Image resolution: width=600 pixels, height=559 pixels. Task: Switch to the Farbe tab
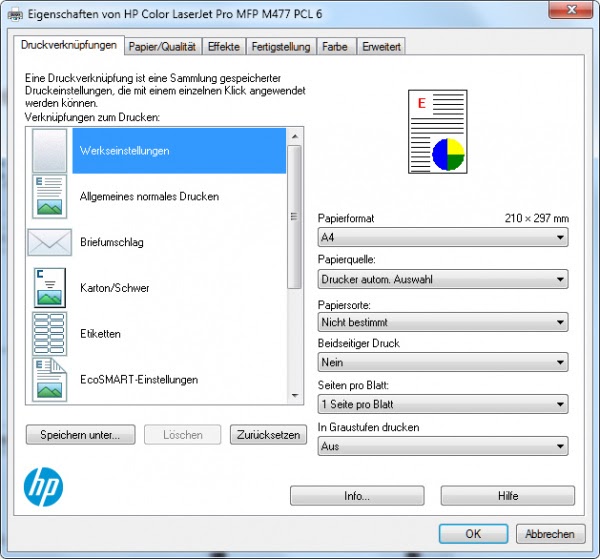335,47
